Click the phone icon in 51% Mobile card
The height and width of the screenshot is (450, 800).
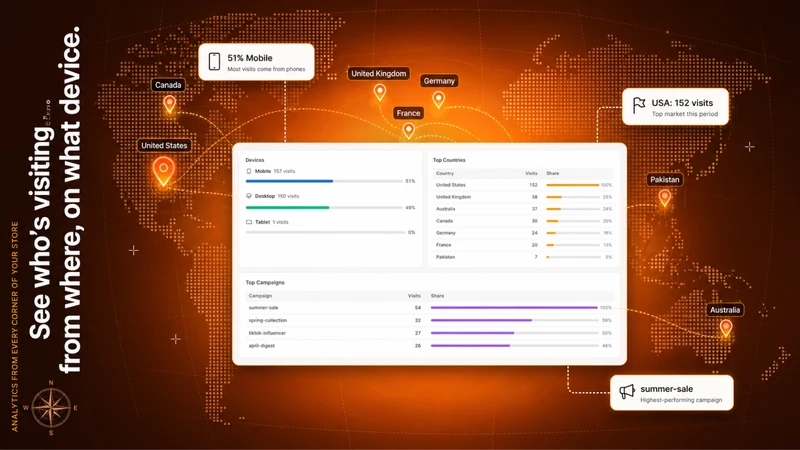[214, 62]
